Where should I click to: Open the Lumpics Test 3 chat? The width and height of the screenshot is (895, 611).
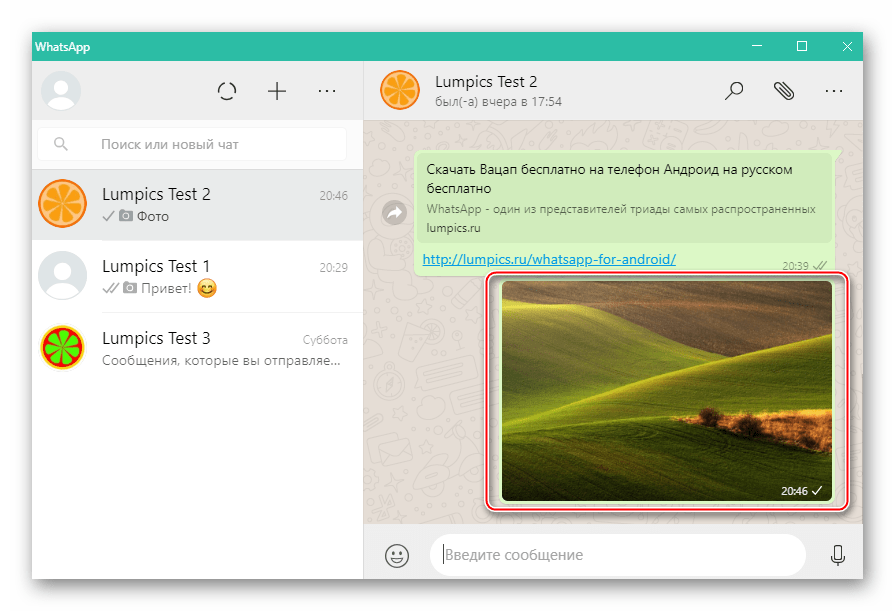pyautogui.click(x=197, y=348)
